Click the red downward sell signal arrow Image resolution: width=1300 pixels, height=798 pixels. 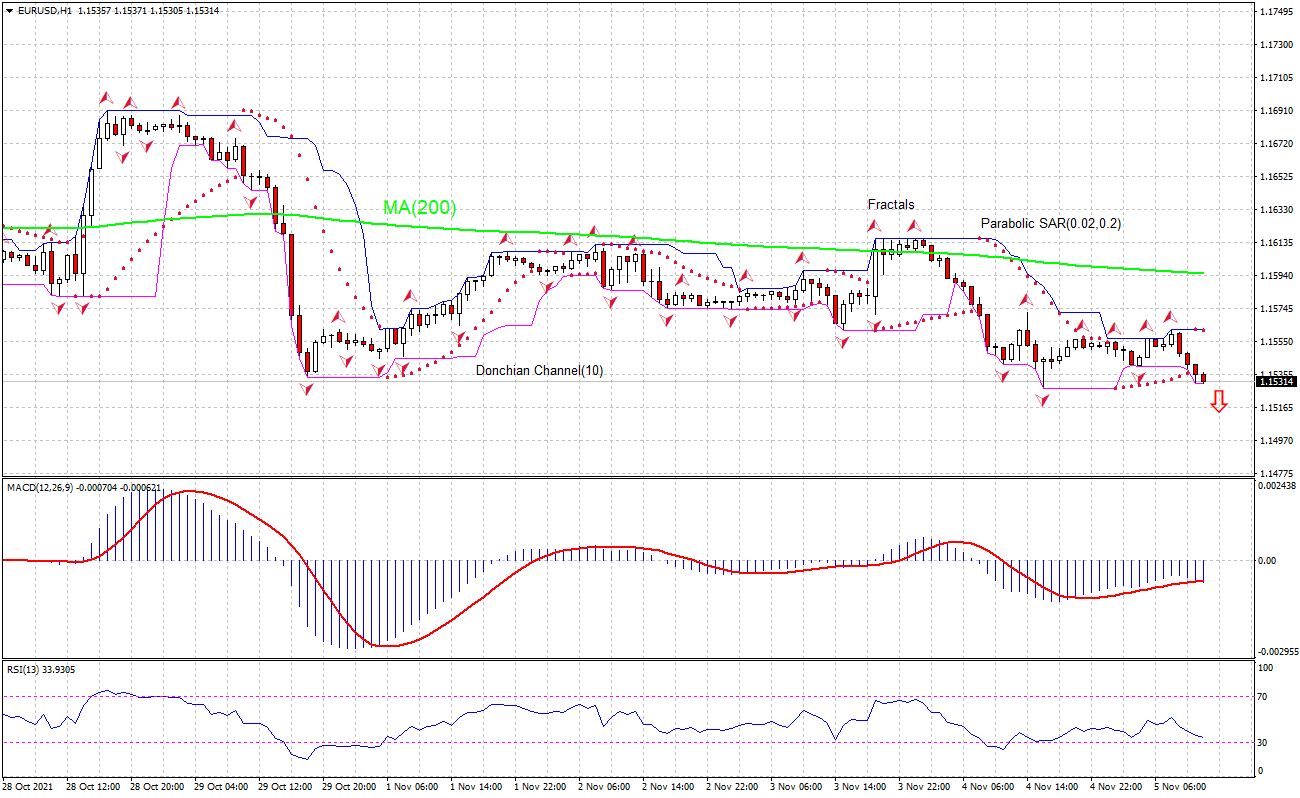[1220, 403]
